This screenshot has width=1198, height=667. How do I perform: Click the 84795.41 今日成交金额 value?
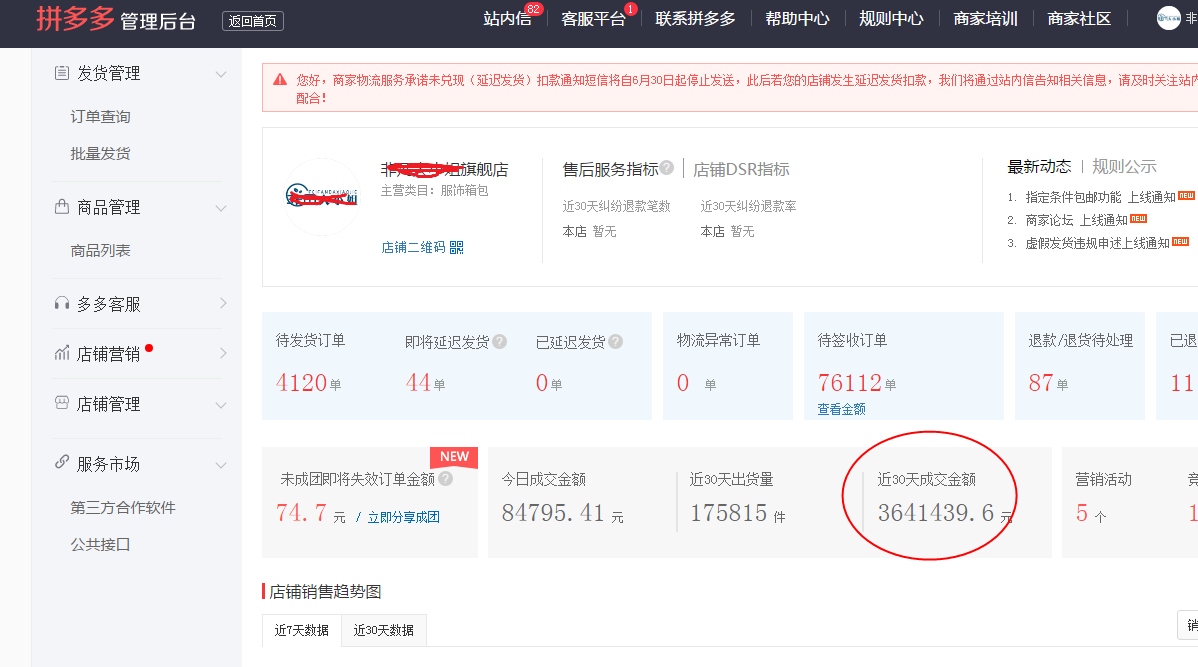click(x=552, y=513)
